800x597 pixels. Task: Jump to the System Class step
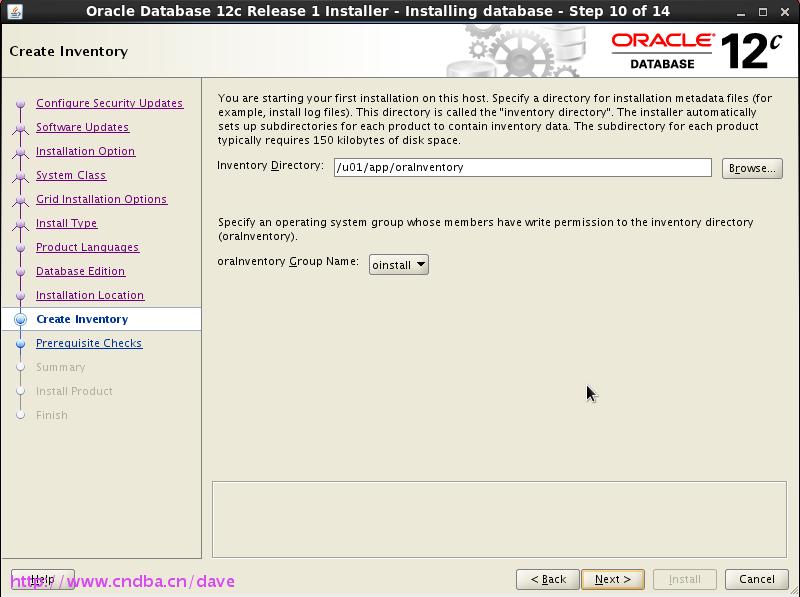tap(71, 175)
